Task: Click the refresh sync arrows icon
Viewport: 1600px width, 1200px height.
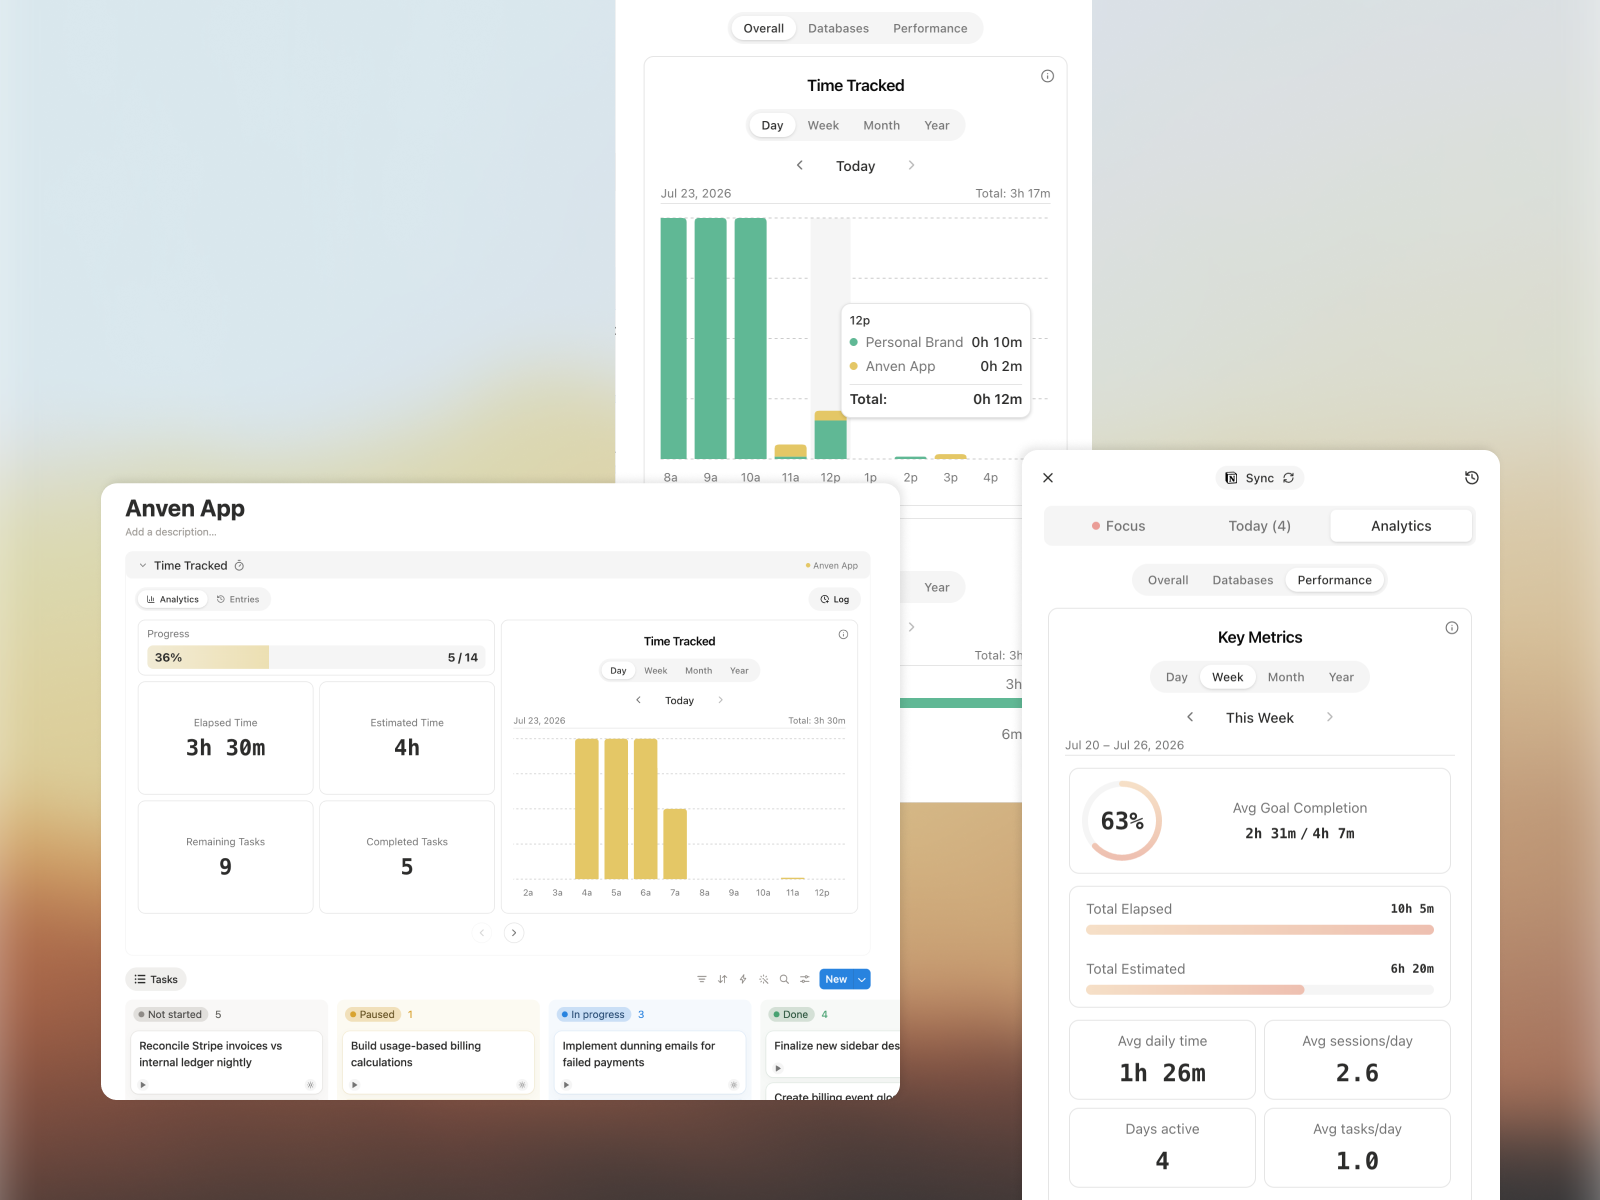Action: point(1289,478)
